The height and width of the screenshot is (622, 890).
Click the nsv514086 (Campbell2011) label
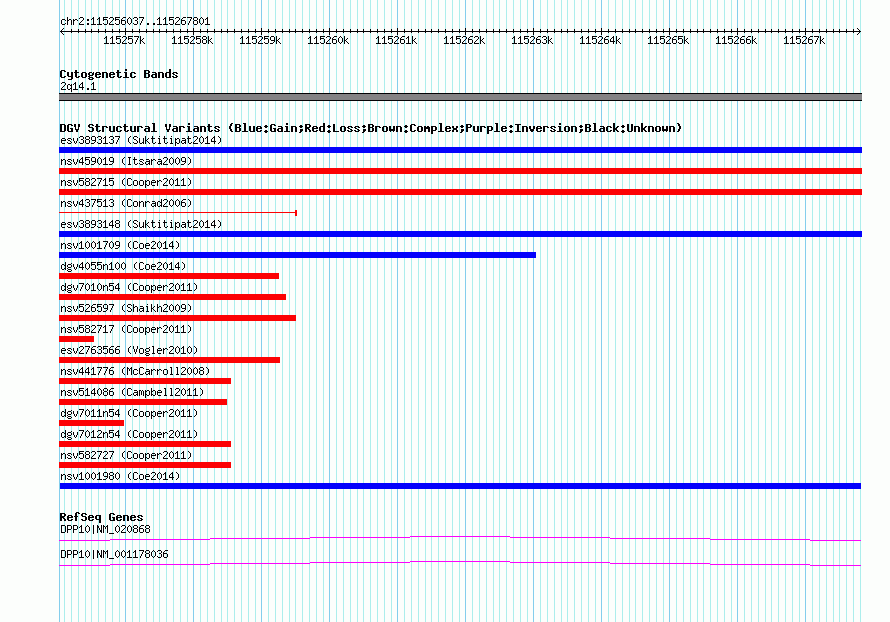click(132, 392)
